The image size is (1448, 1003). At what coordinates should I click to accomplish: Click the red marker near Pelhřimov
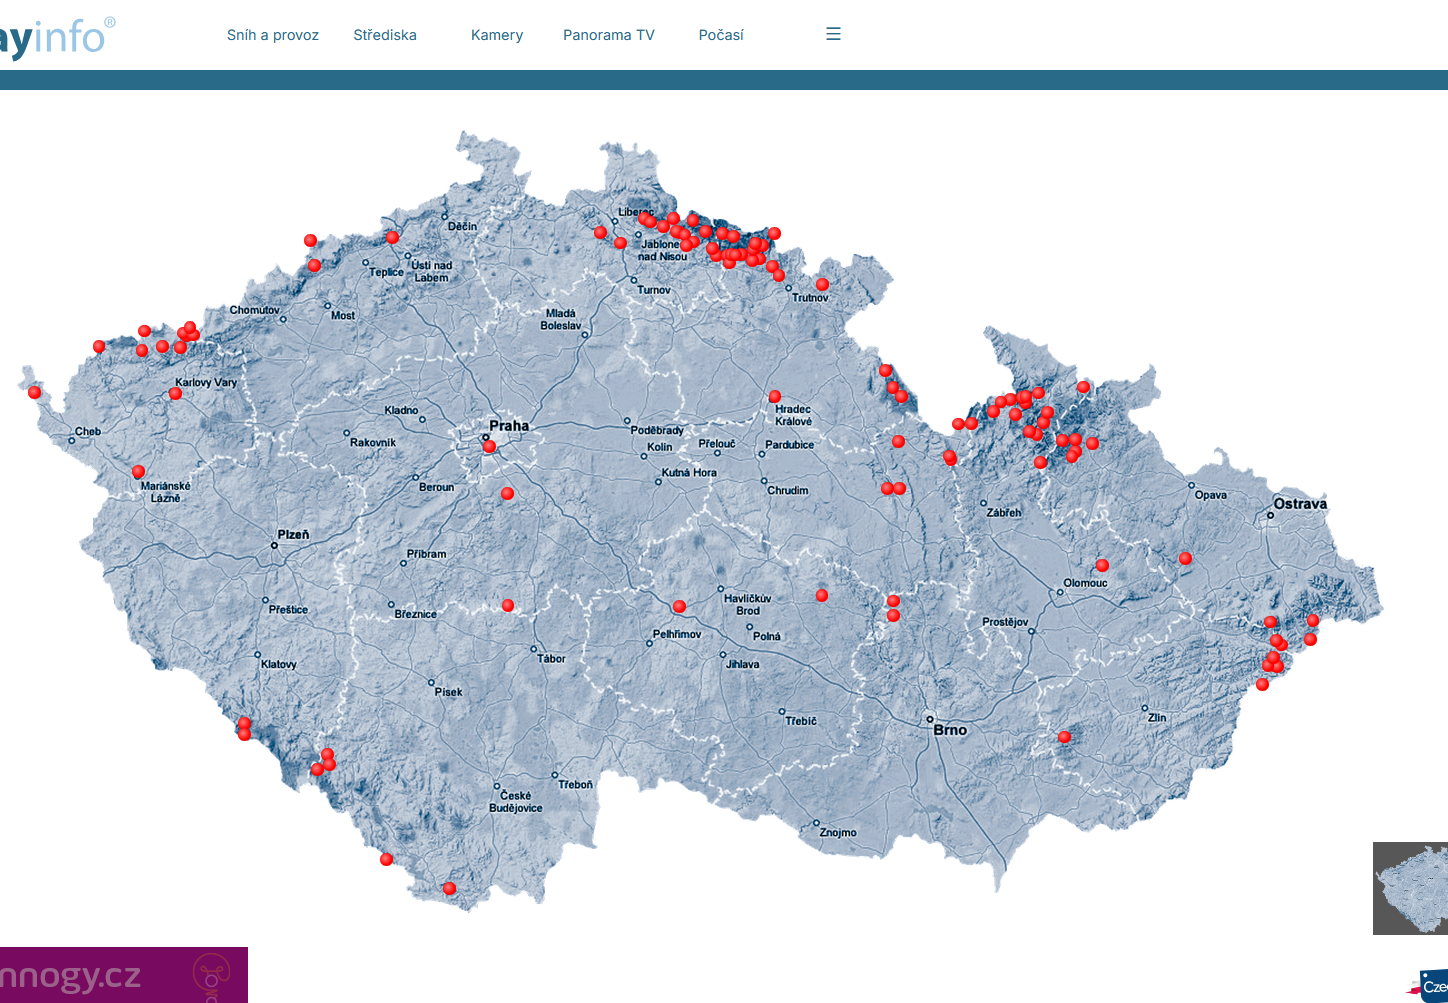pyautogui.click(x=679, y=606)
